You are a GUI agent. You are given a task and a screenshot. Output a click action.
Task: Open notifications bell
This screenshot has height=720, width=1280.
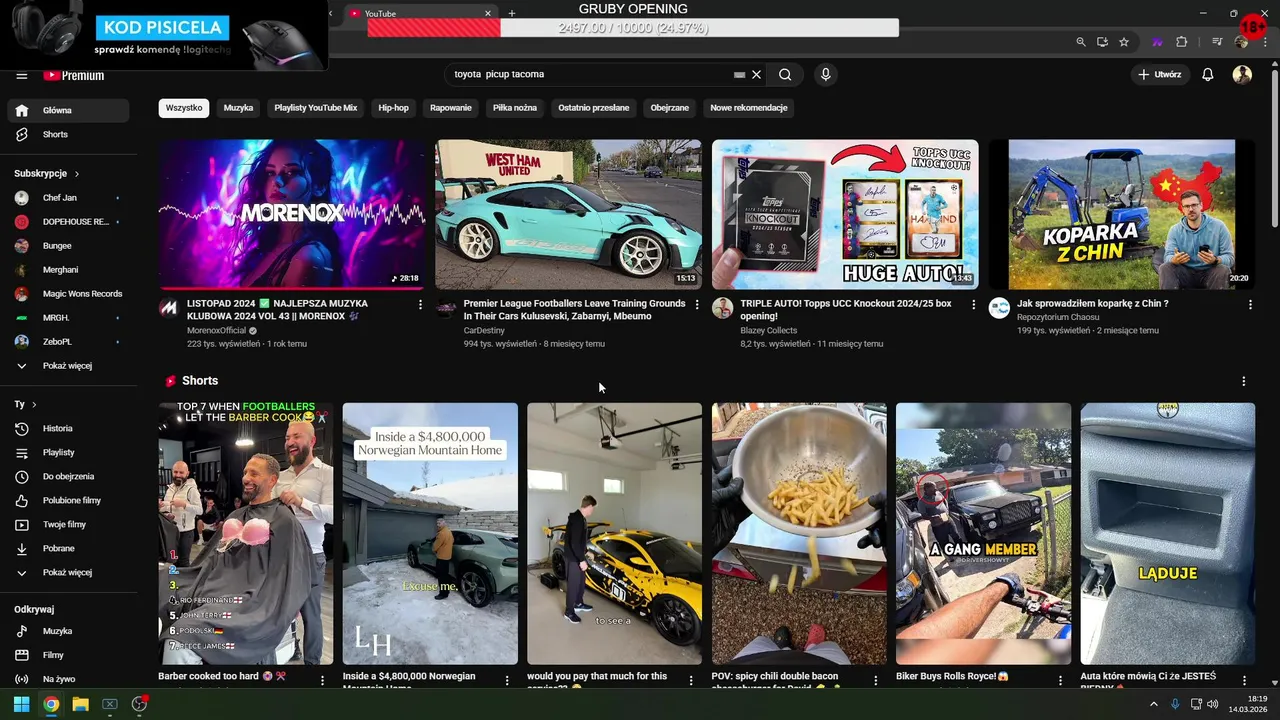click(1208, 74)
